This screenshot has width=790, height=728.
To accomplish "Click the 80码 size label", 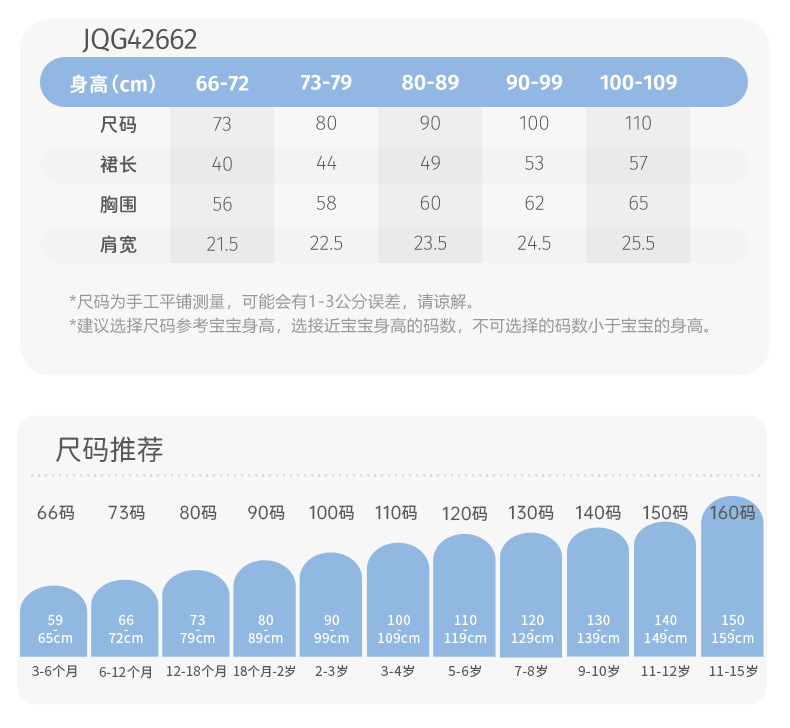I will (x=198, y=513).
